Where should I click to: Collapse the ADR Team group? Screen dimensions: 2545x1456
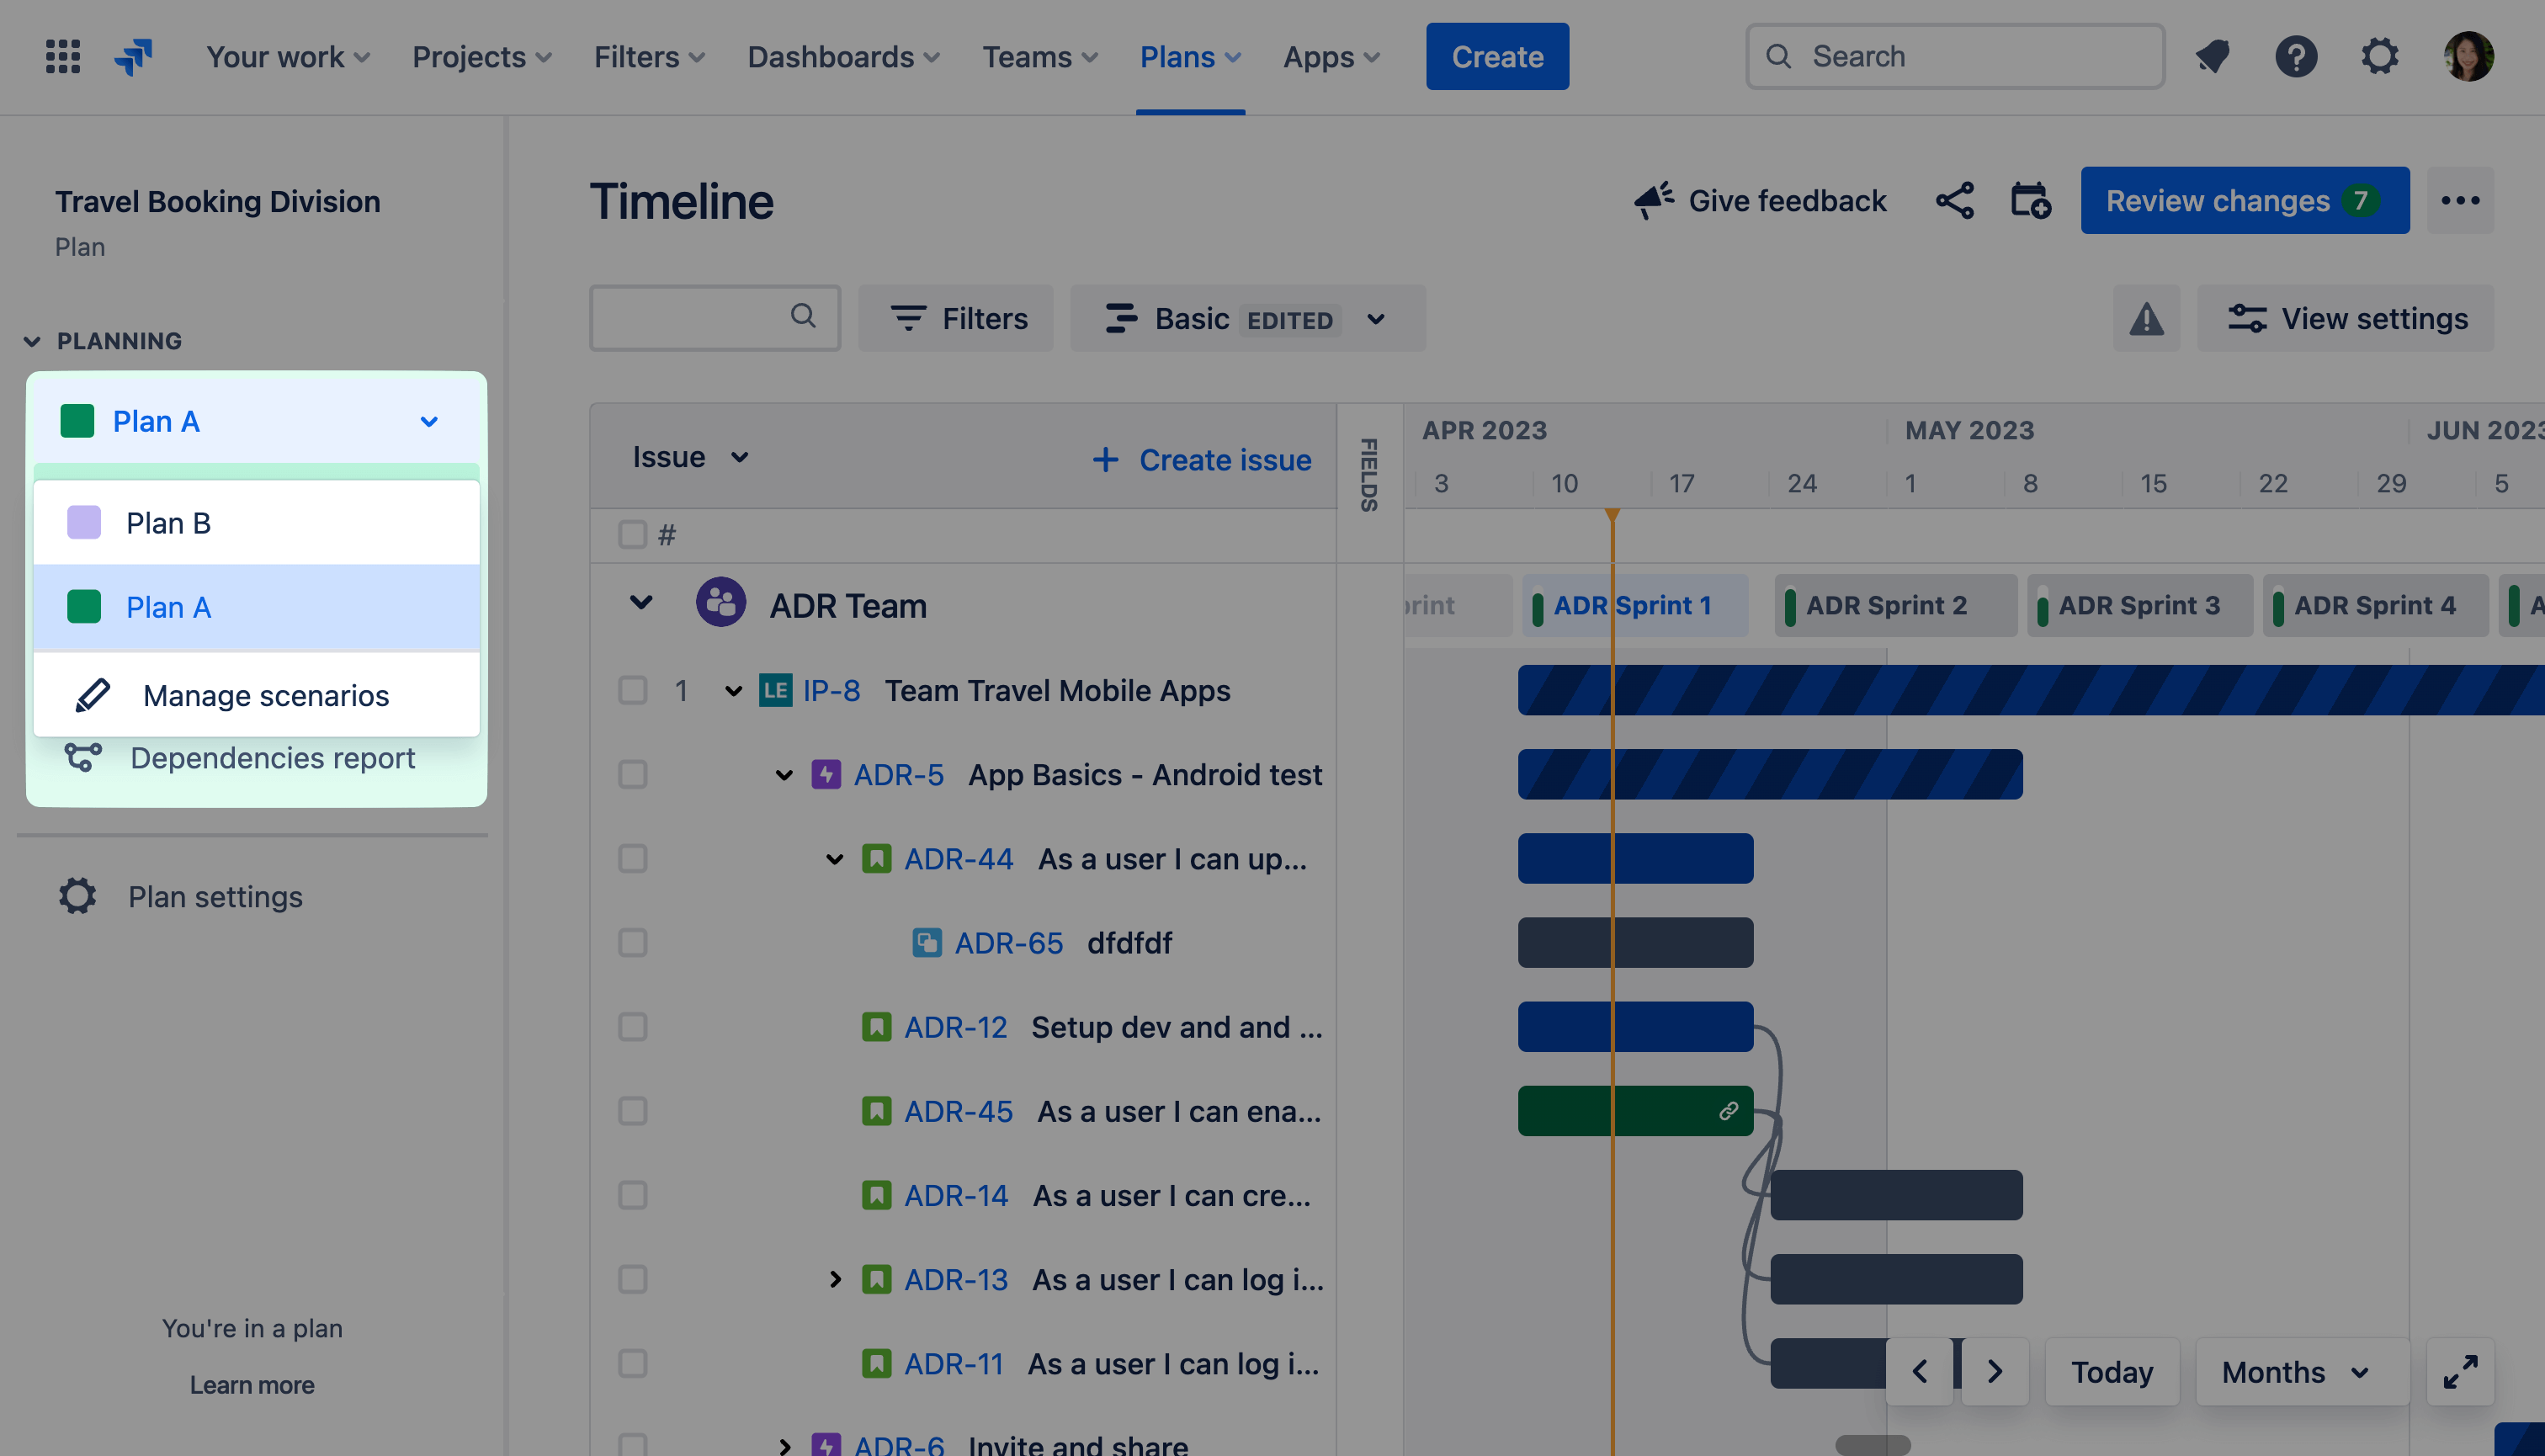tap(641, 603)
